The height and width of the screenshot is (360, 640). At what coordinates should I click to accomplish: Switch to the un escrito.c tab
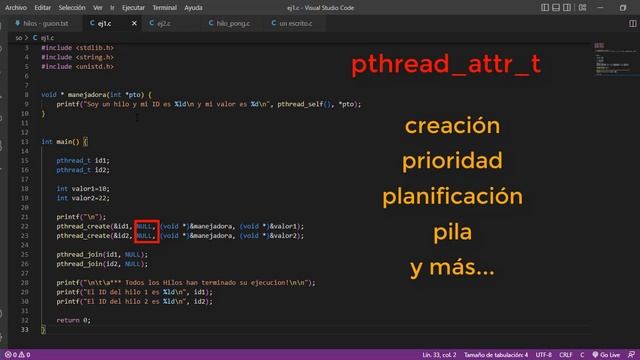tap(295, 23)
